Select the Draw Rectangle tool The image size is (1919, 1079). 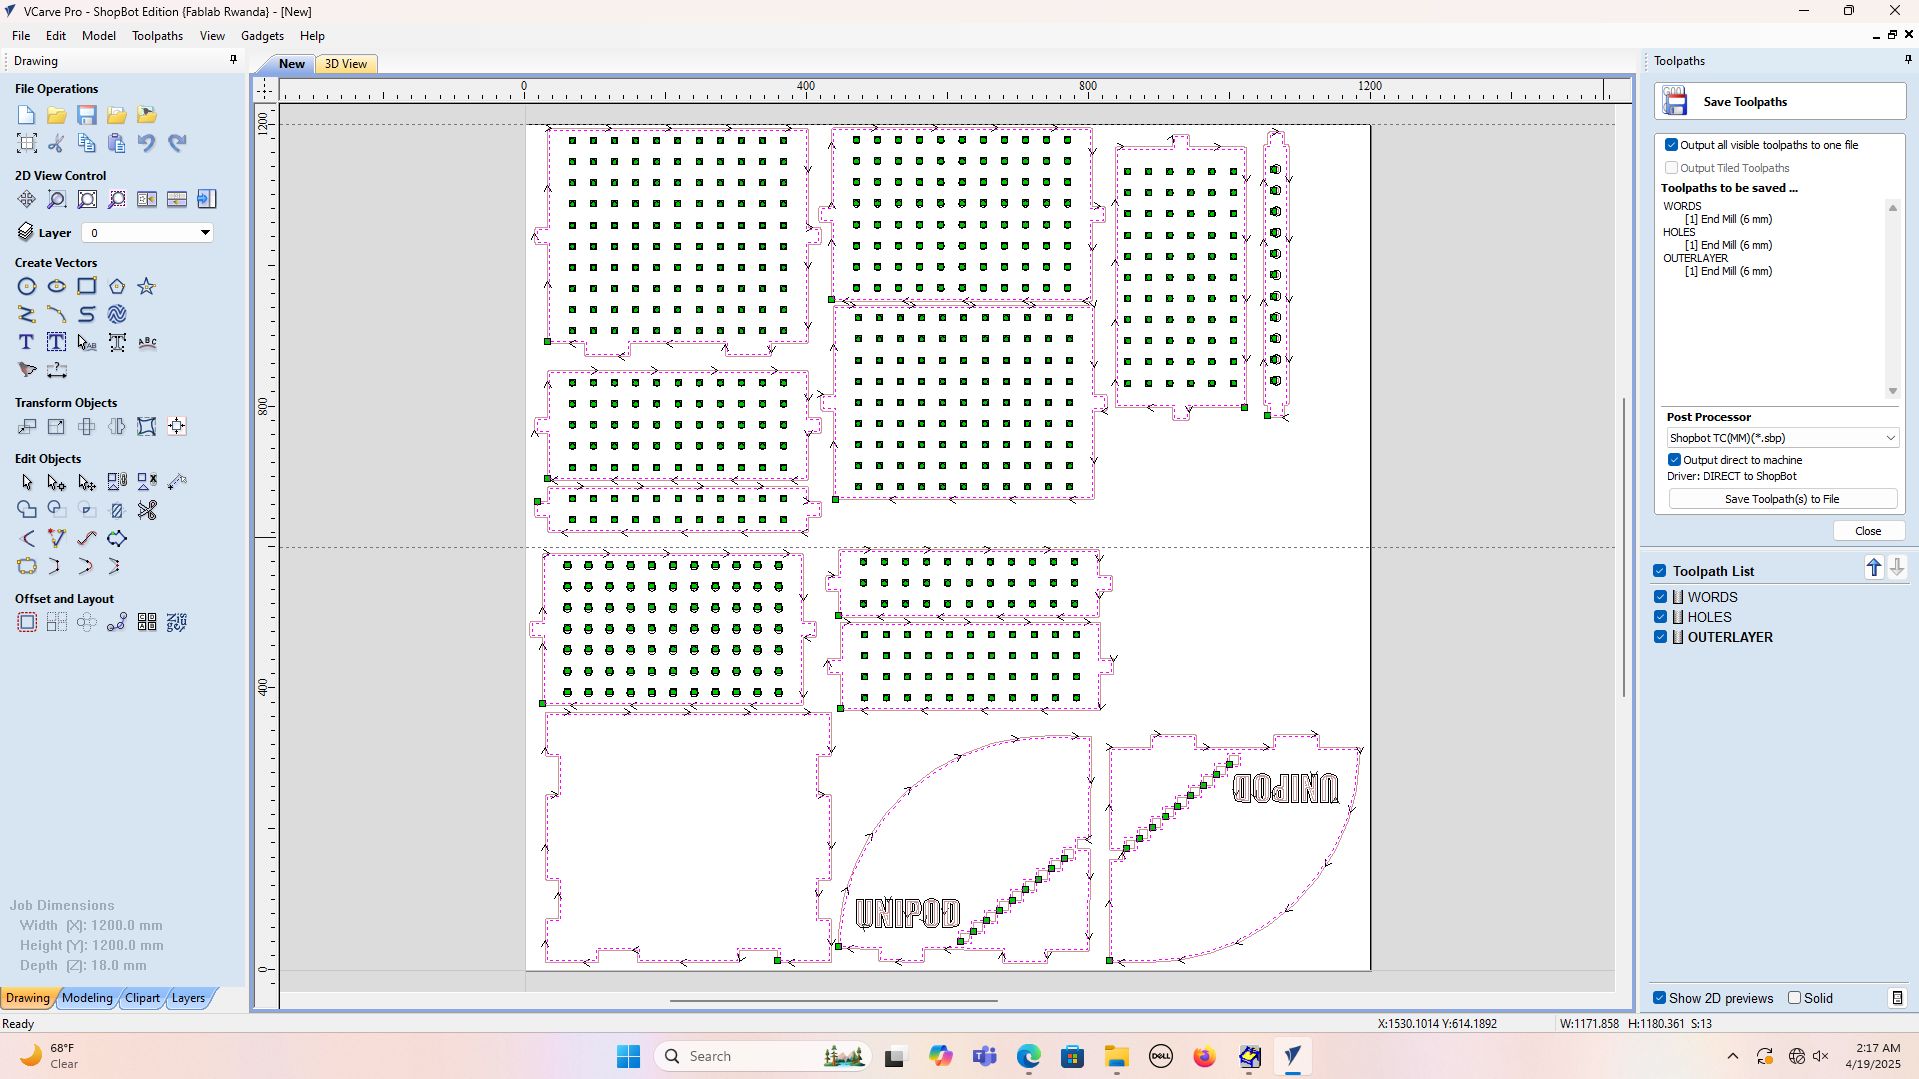(x=87, y=287)
